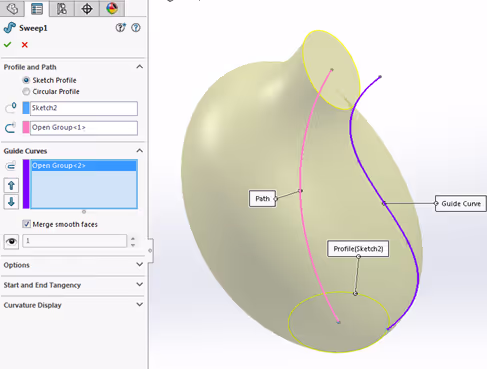487x369 pixels.
Task: Click the Sketch2 profile field
Action: [x=84, y=108]
